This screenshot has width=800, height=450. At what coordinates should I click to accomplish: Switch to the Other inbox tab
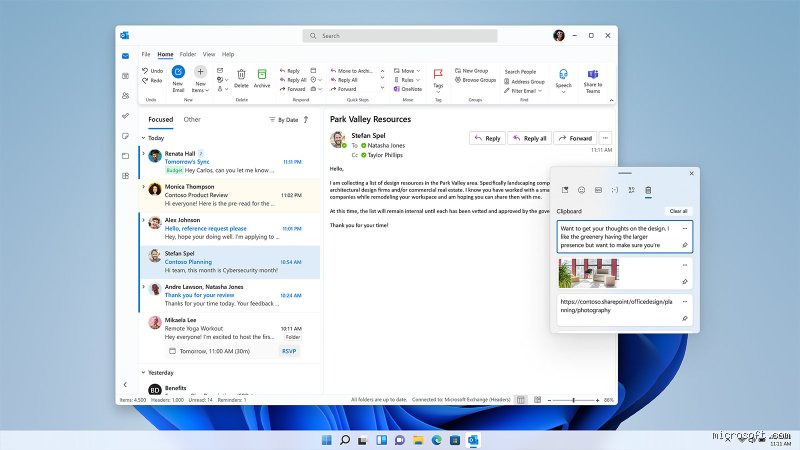(x=192, y=119)
